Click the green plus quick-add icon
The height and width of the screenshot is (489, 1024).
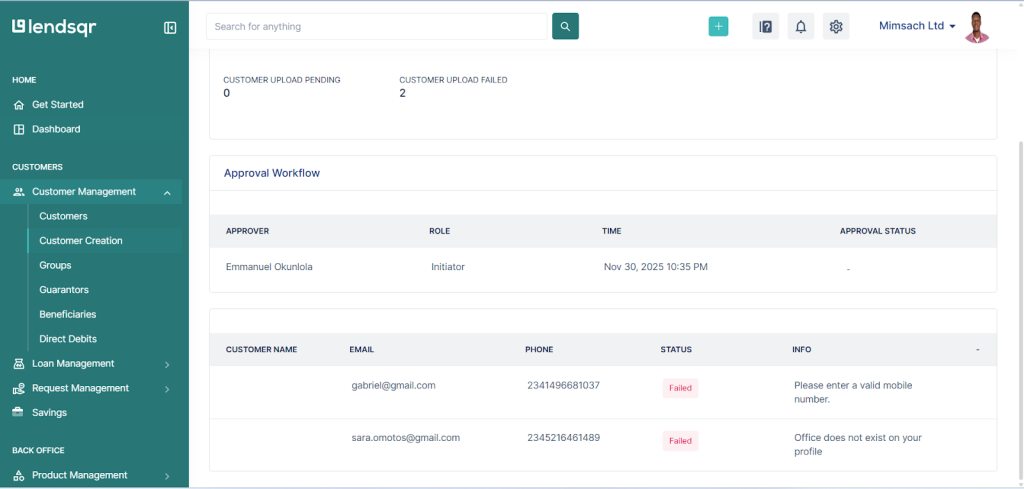click(x=718, y=27)
